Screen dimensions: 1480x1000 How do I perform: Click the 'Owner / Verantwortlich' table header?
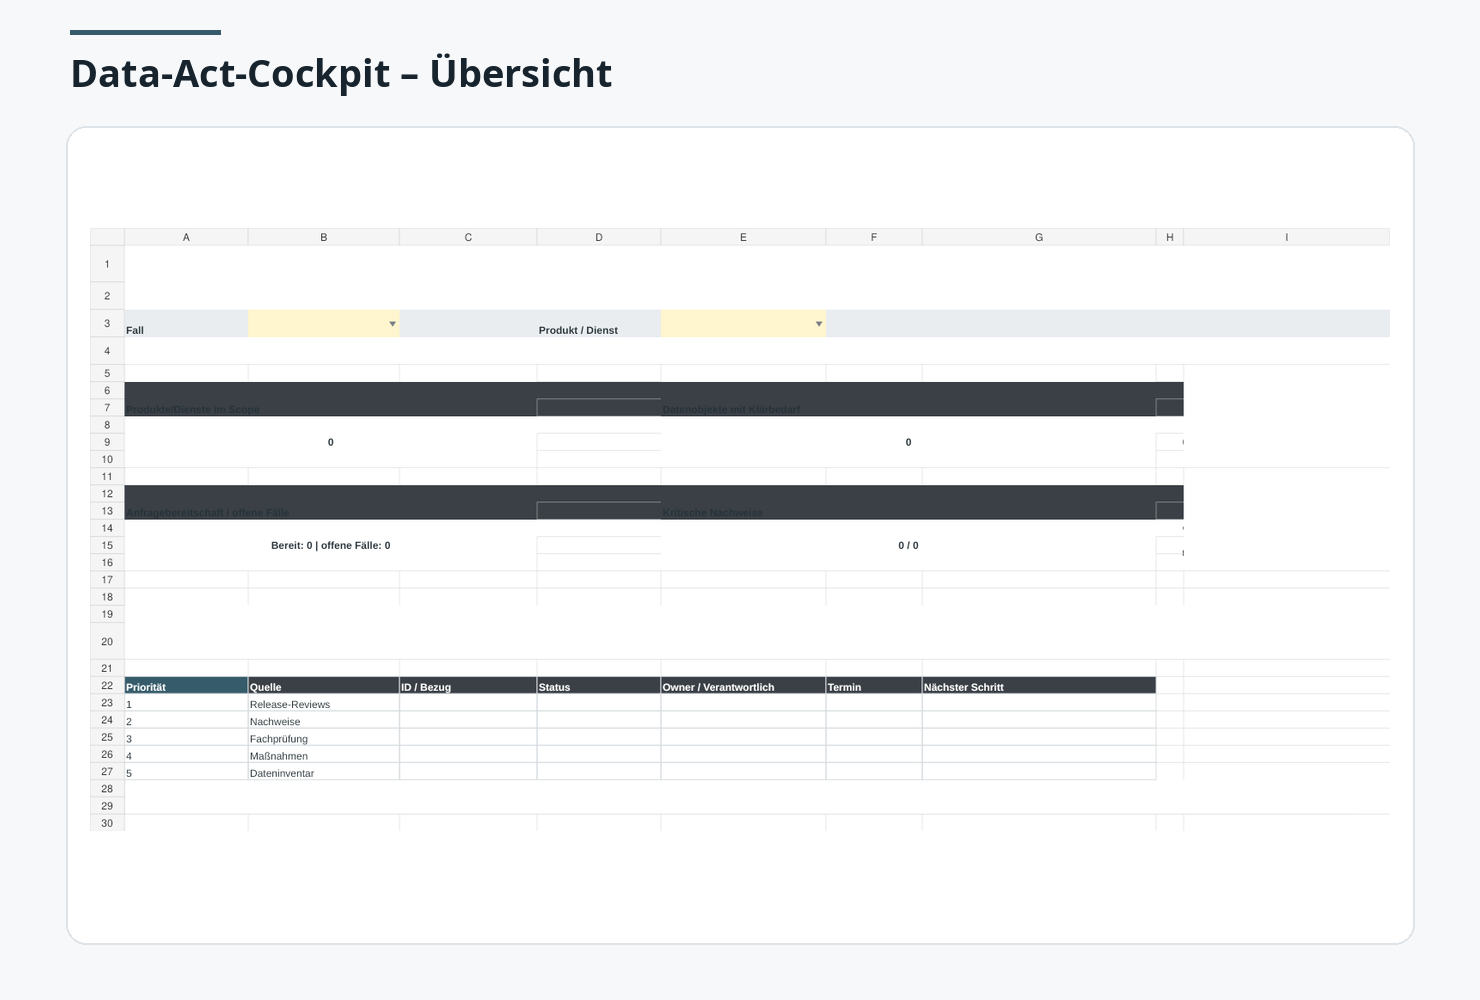tap(743, 685)
